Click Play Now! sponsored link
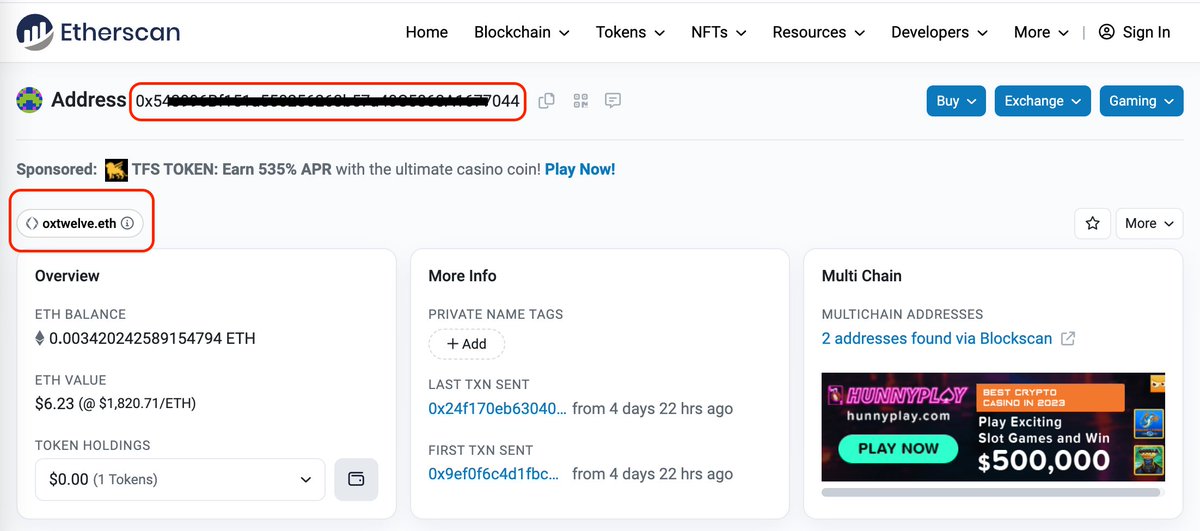The image size is (1200, 531). (x=580, y=169)
